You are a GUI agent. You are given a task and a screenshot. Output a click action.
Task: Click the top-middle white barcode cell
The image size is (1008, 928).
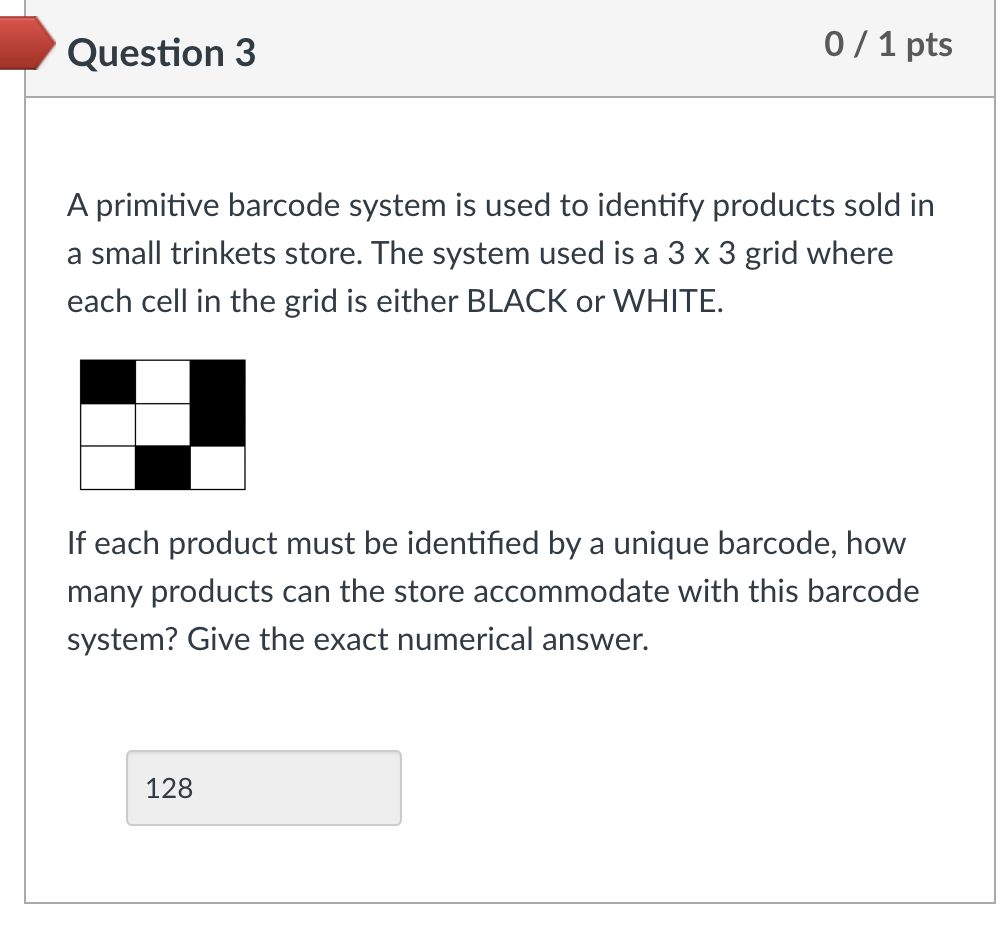tap(162, 382)
